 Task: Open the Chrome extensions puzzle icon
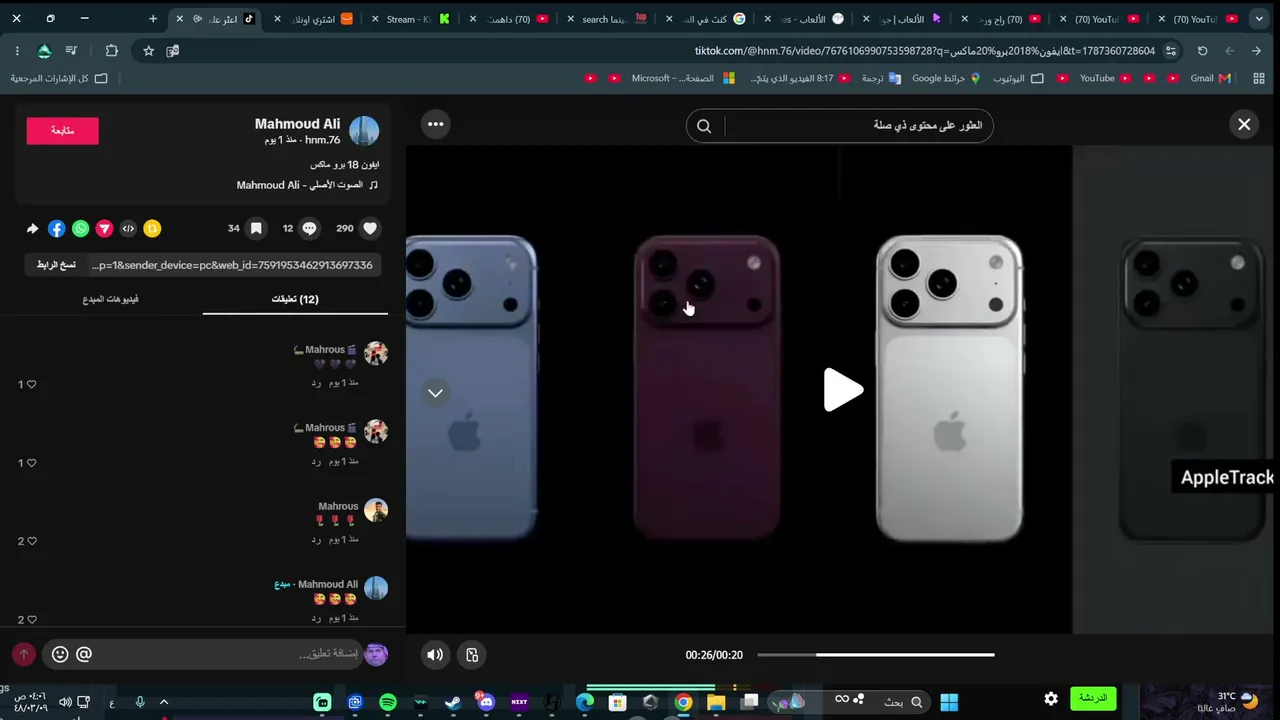click(x=111, y=51)
